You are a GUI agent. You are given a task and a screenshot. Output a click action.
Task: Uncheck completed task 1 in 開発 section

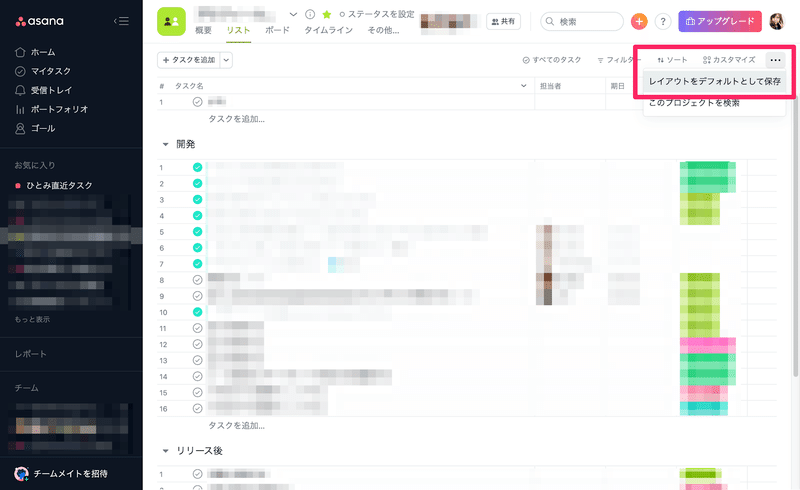click(197, 167)
